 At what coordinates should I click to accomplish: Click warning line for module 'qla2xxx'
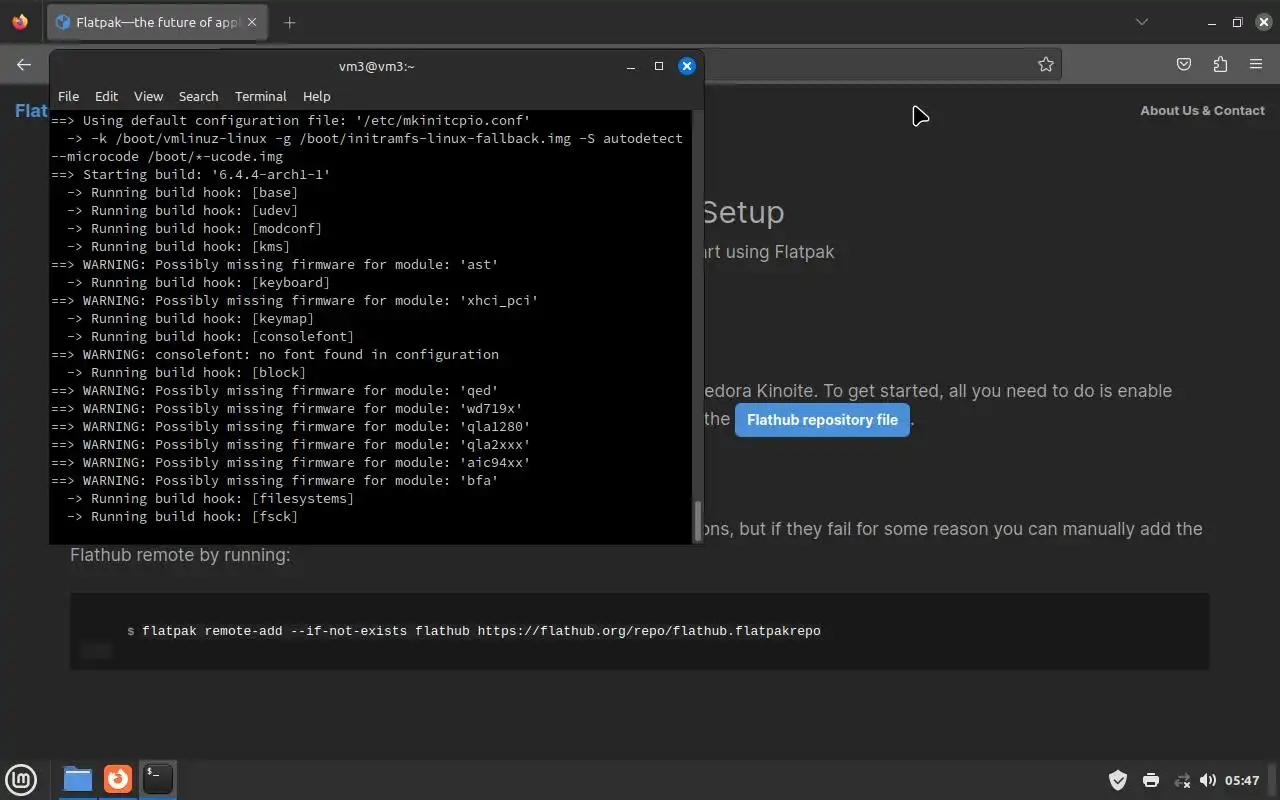point(291,444)
